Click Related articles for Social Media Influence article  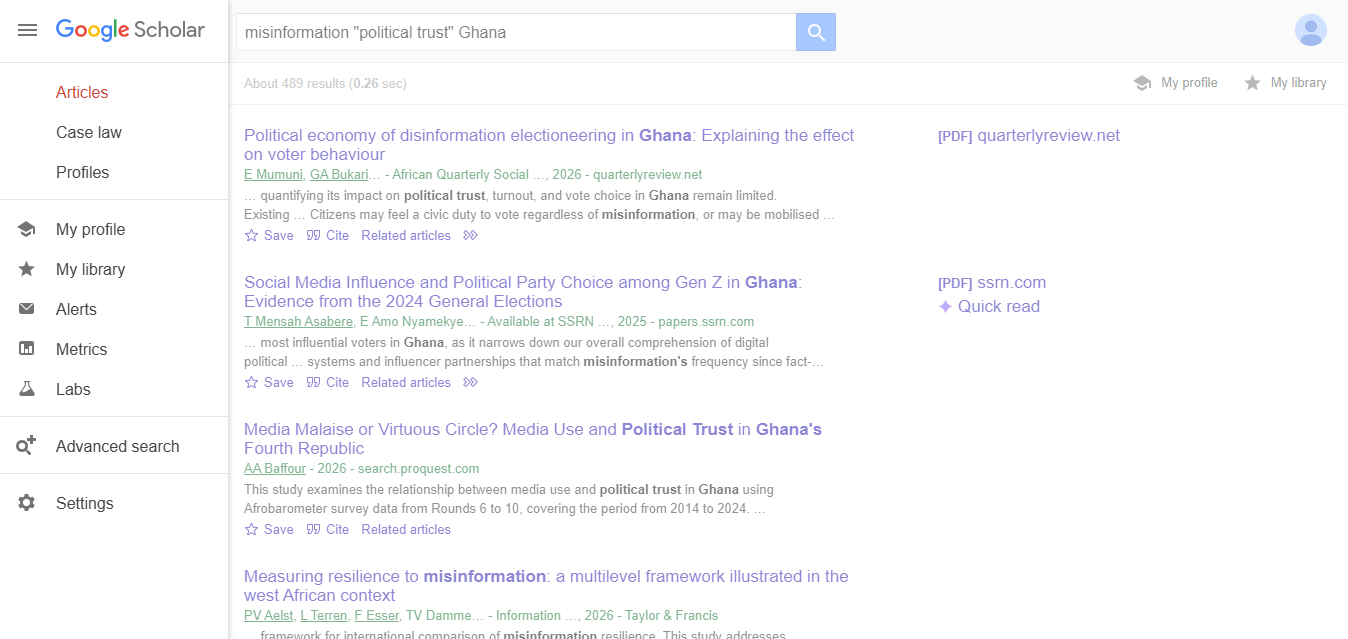click(406, 382)
